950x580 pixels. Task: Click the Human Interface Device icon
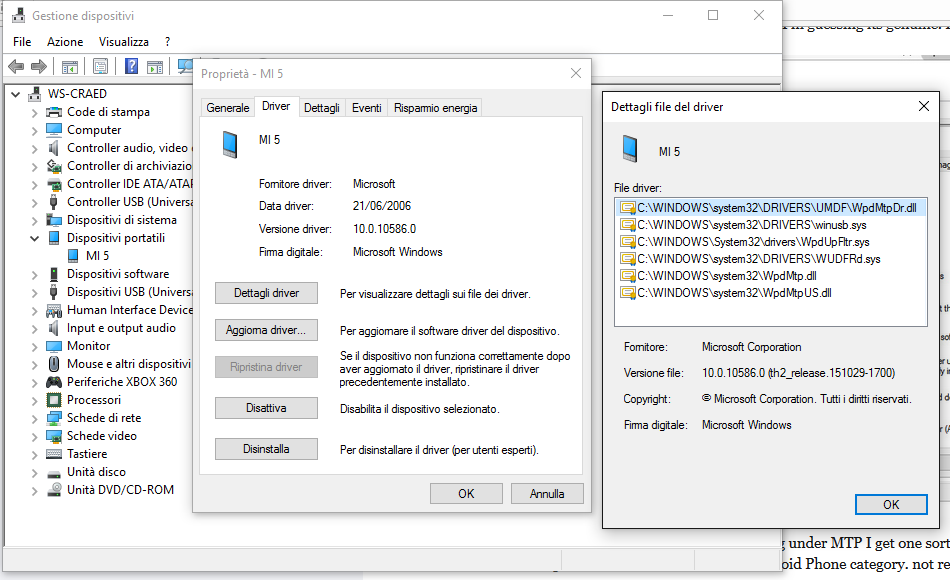coord(54,310)
